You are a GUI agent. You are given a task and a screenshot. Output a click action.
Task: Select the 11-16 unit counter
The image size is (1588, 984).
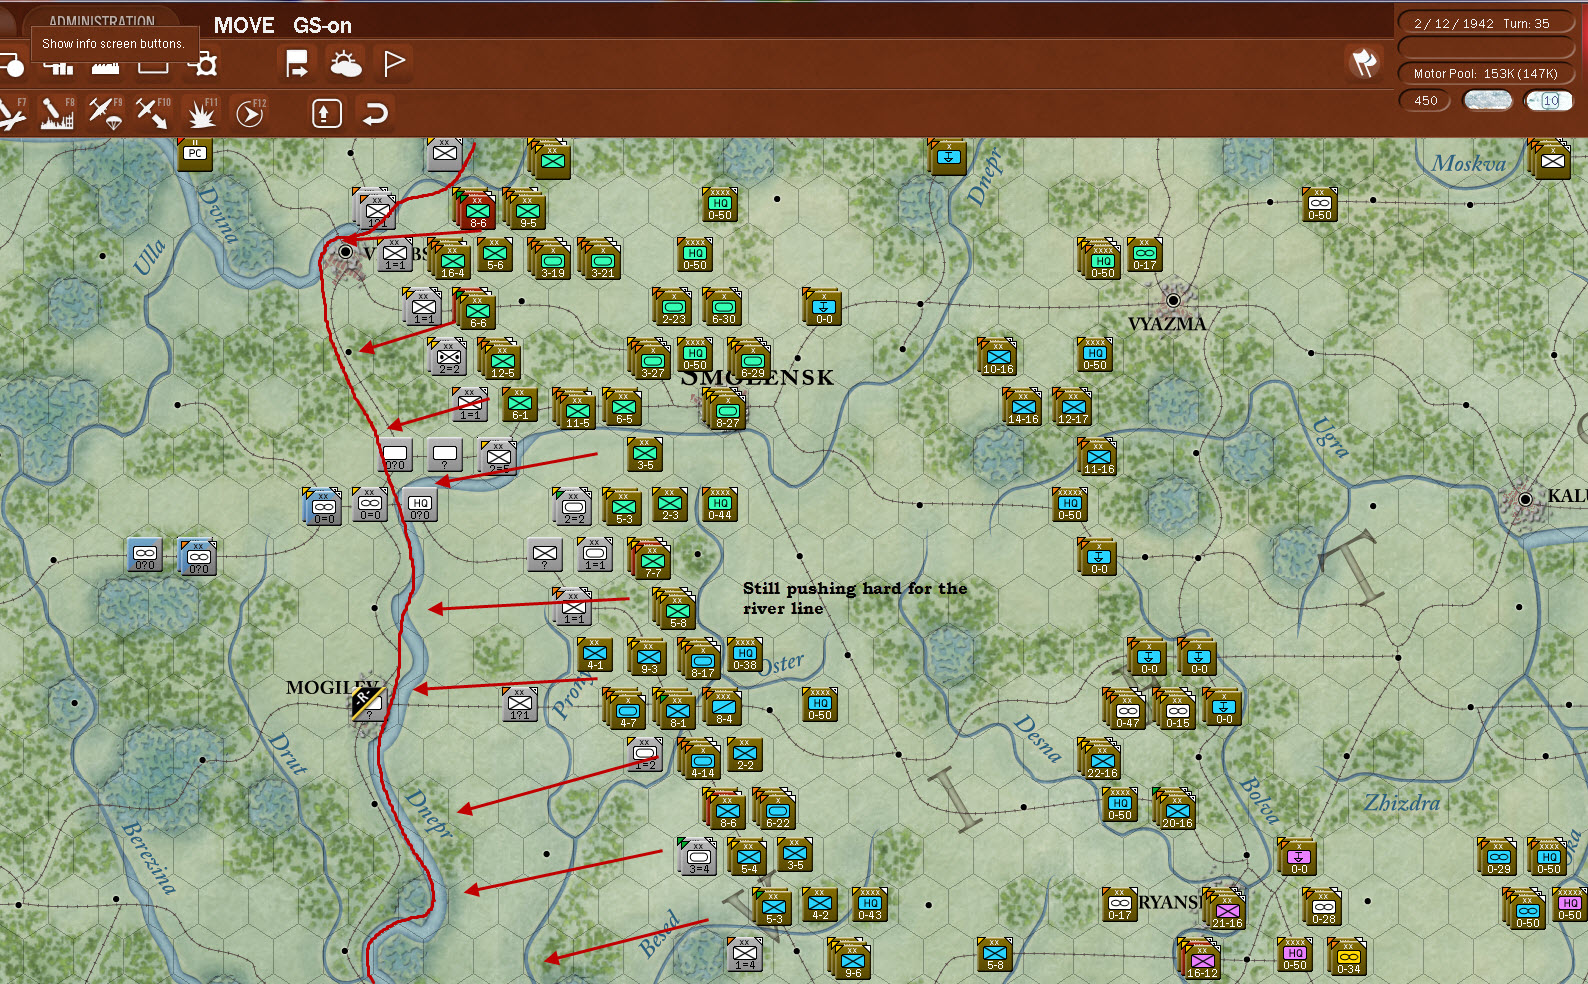coord(1098,457)
